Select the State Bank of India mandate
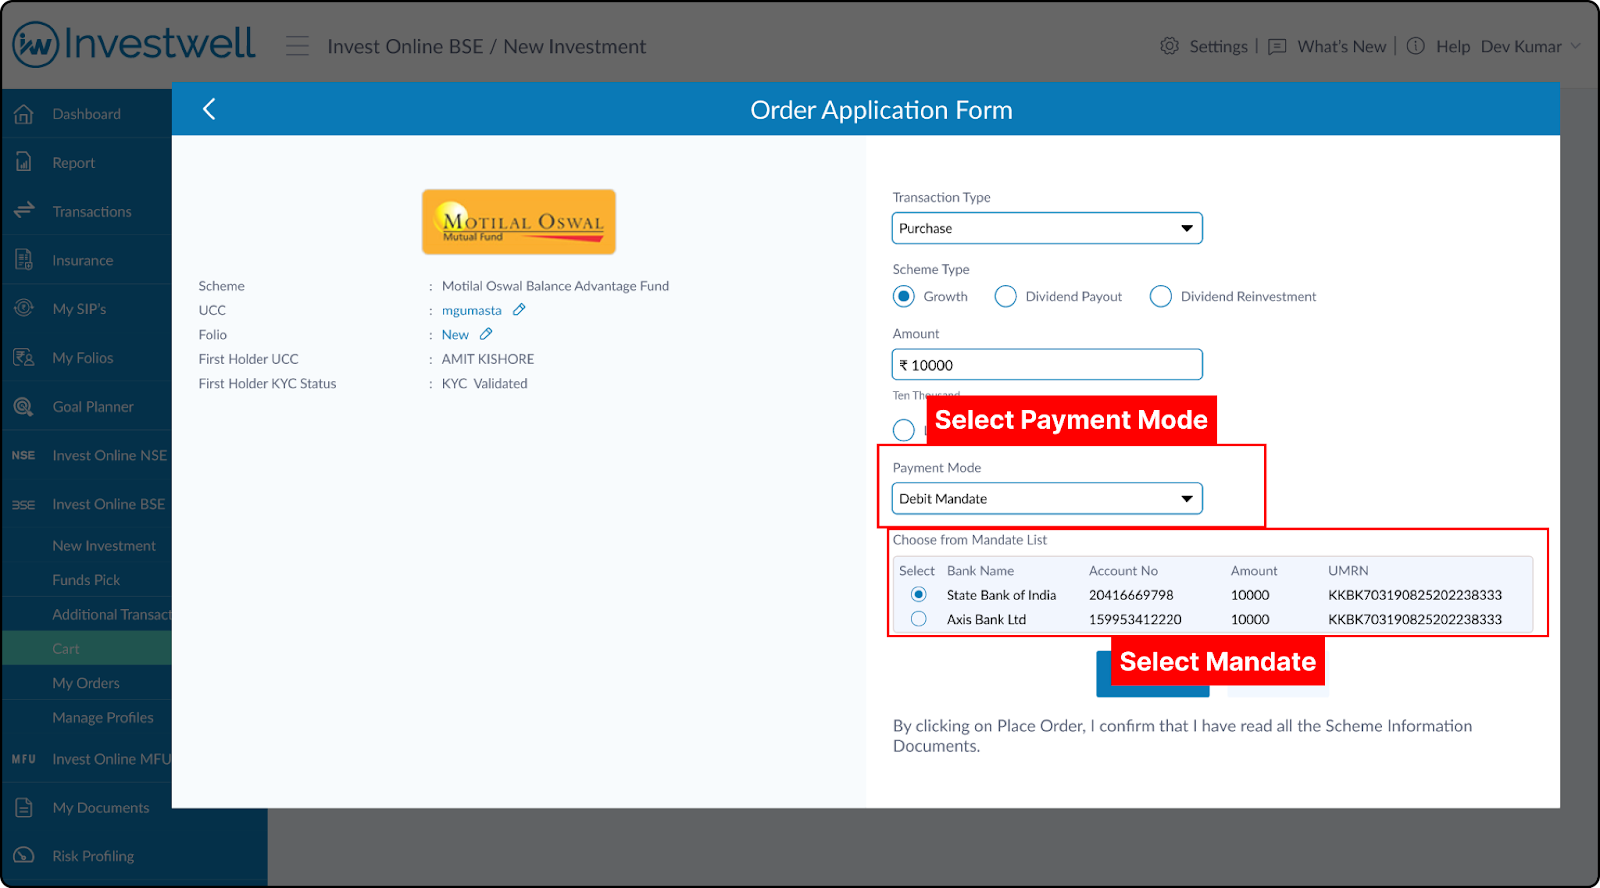This screenshot has width=1600, height=888. point(919,594)
